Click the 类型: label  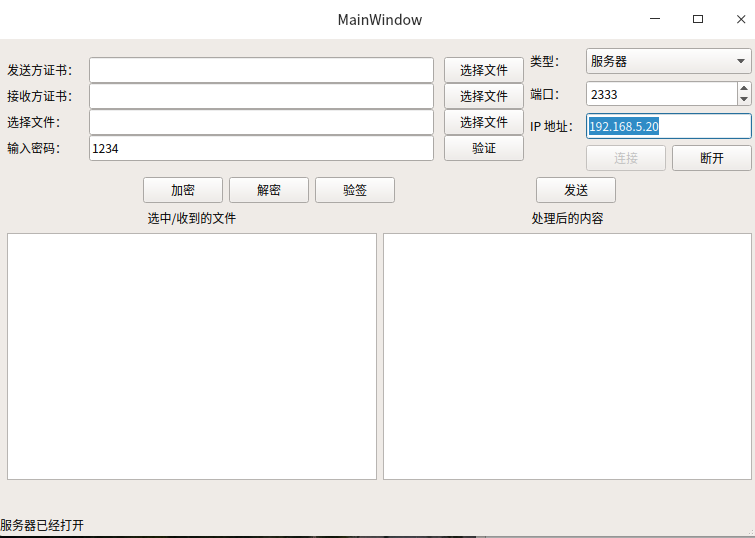(545, 61)
